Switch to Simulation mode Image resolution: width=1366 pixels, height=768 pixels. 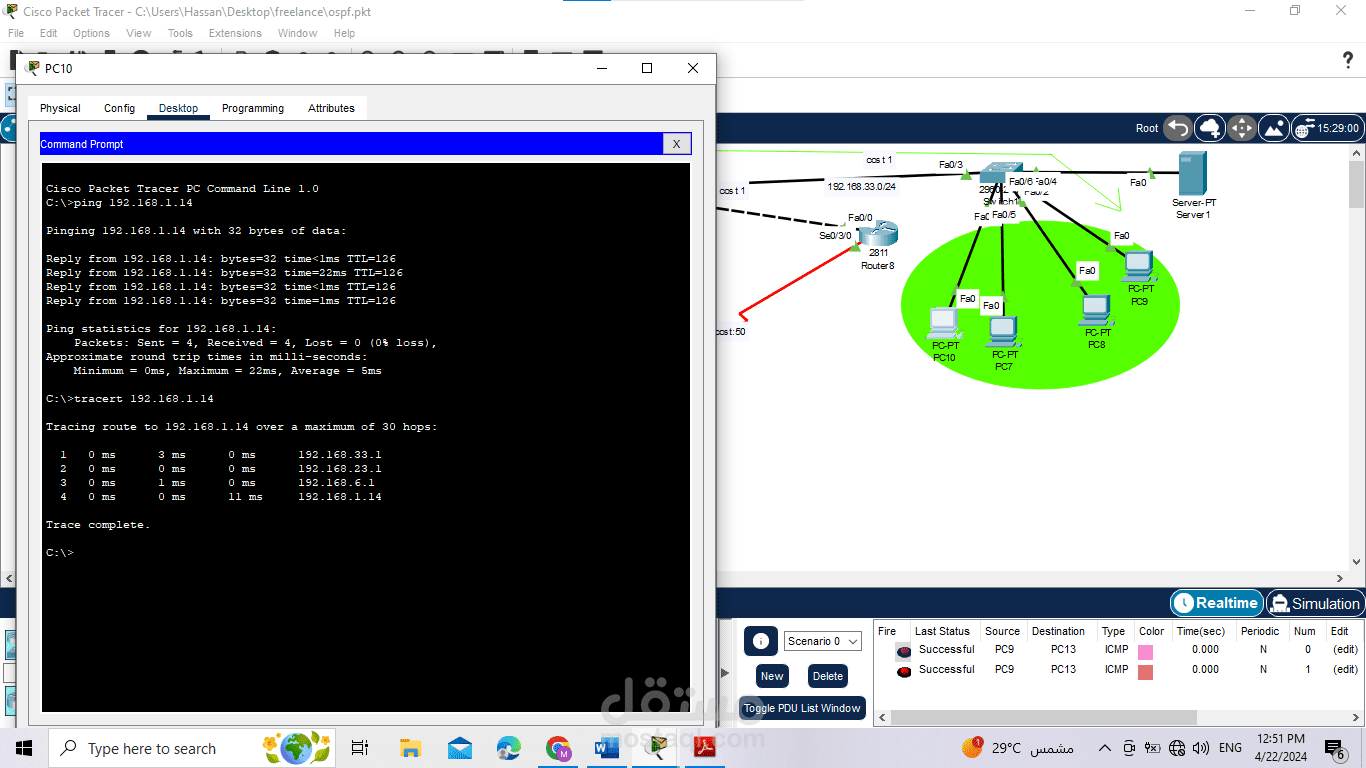[x=1314, y=603]
